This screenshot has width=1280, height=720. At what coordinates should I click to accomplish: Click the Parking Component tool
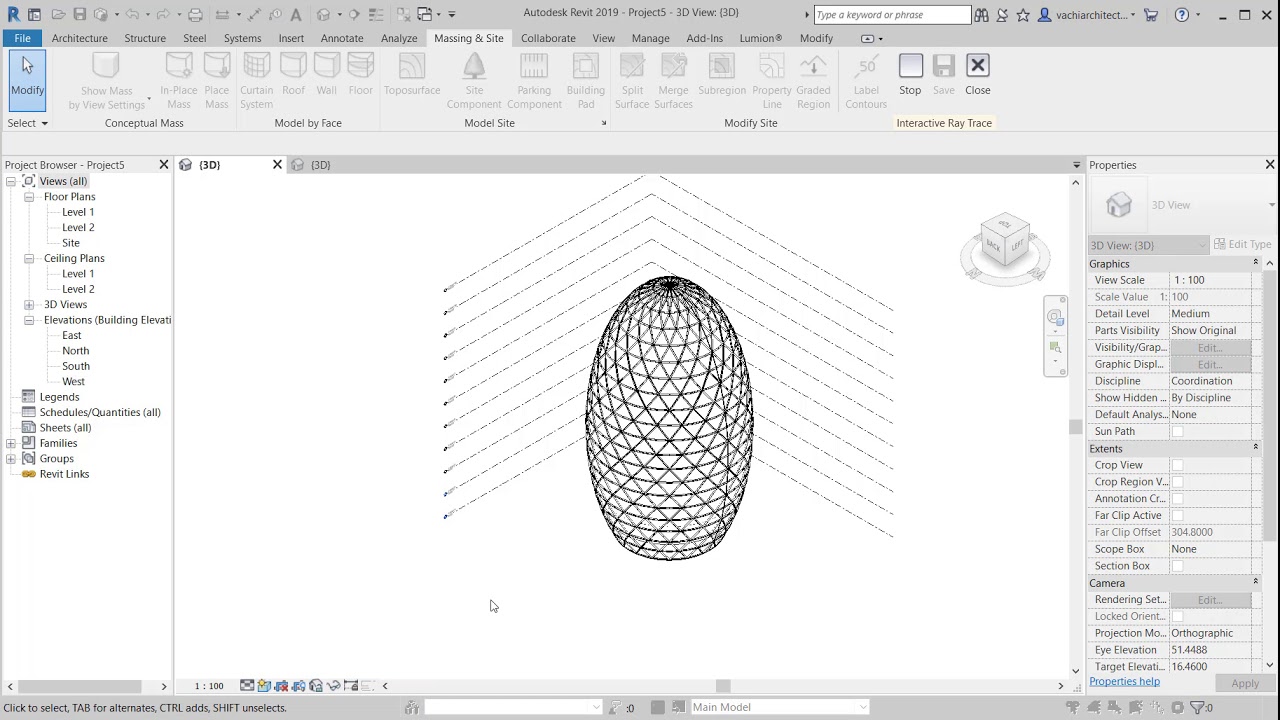pyautogui.click(x=534, y=81)
